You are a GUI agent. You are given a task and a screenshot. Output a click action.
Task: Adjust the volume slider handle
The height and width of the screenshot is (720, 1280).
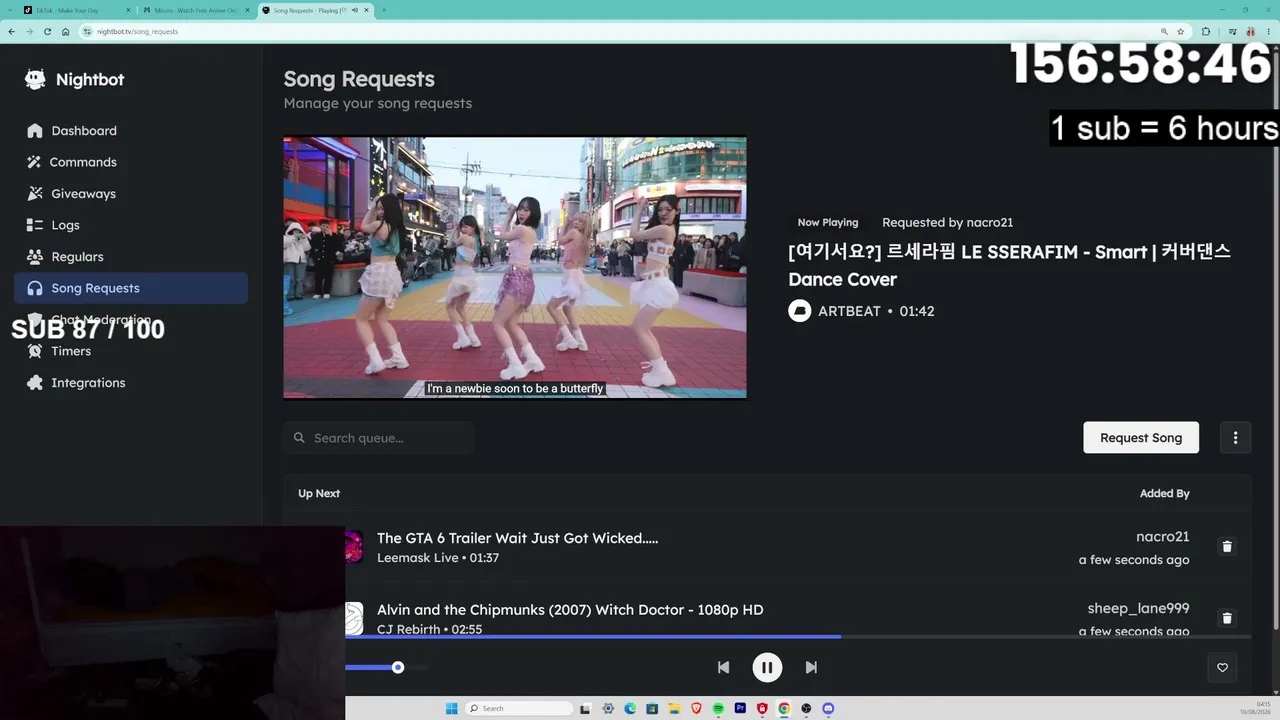[x=398, y=667]
